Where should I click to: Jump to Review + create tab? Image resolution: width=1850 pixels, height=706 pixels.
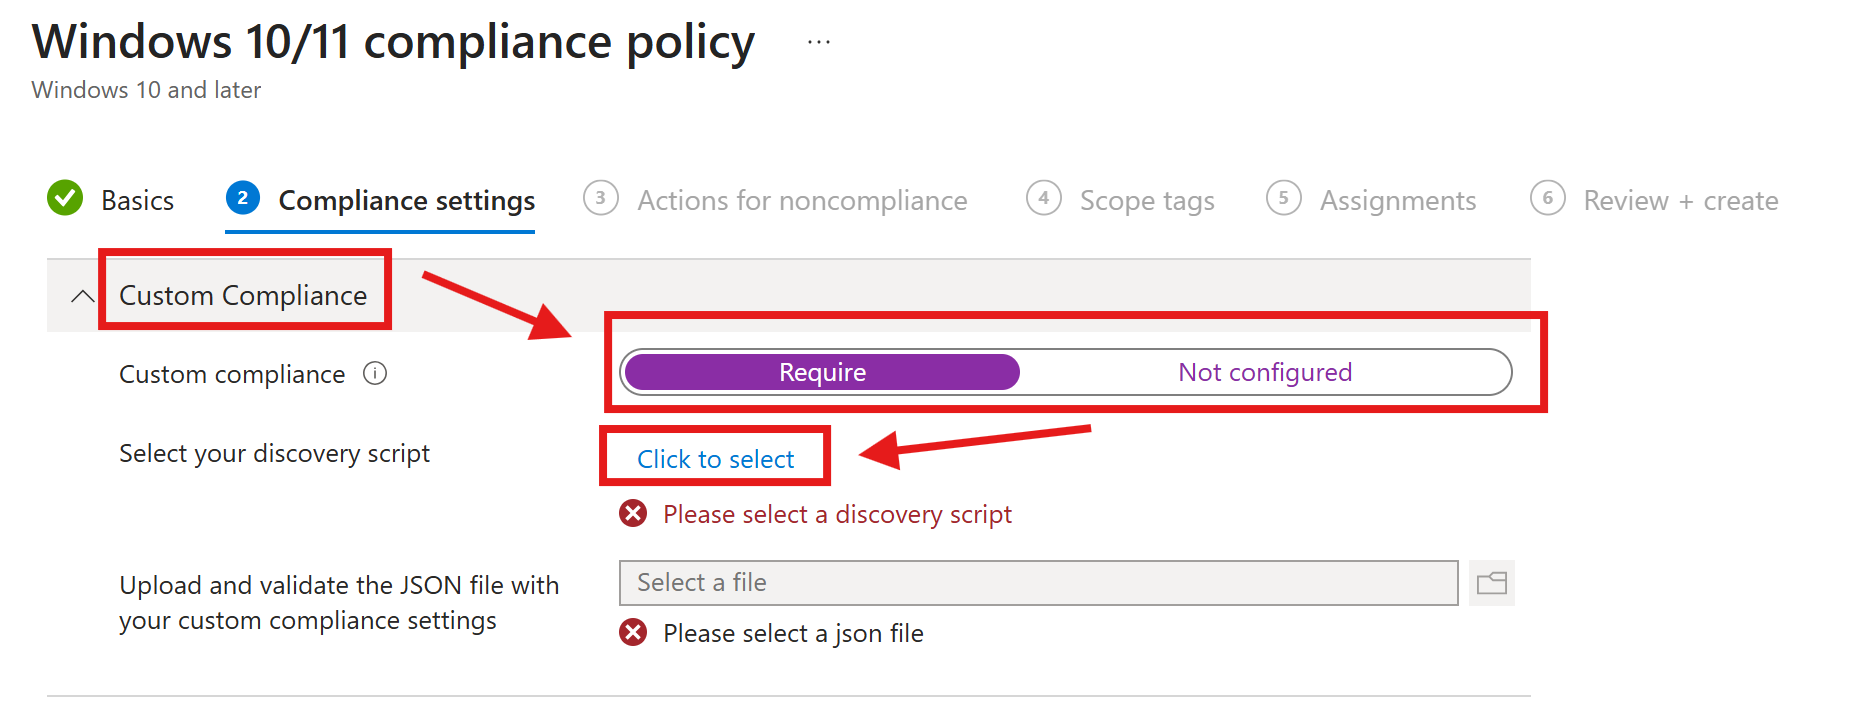click(1681, 201)
